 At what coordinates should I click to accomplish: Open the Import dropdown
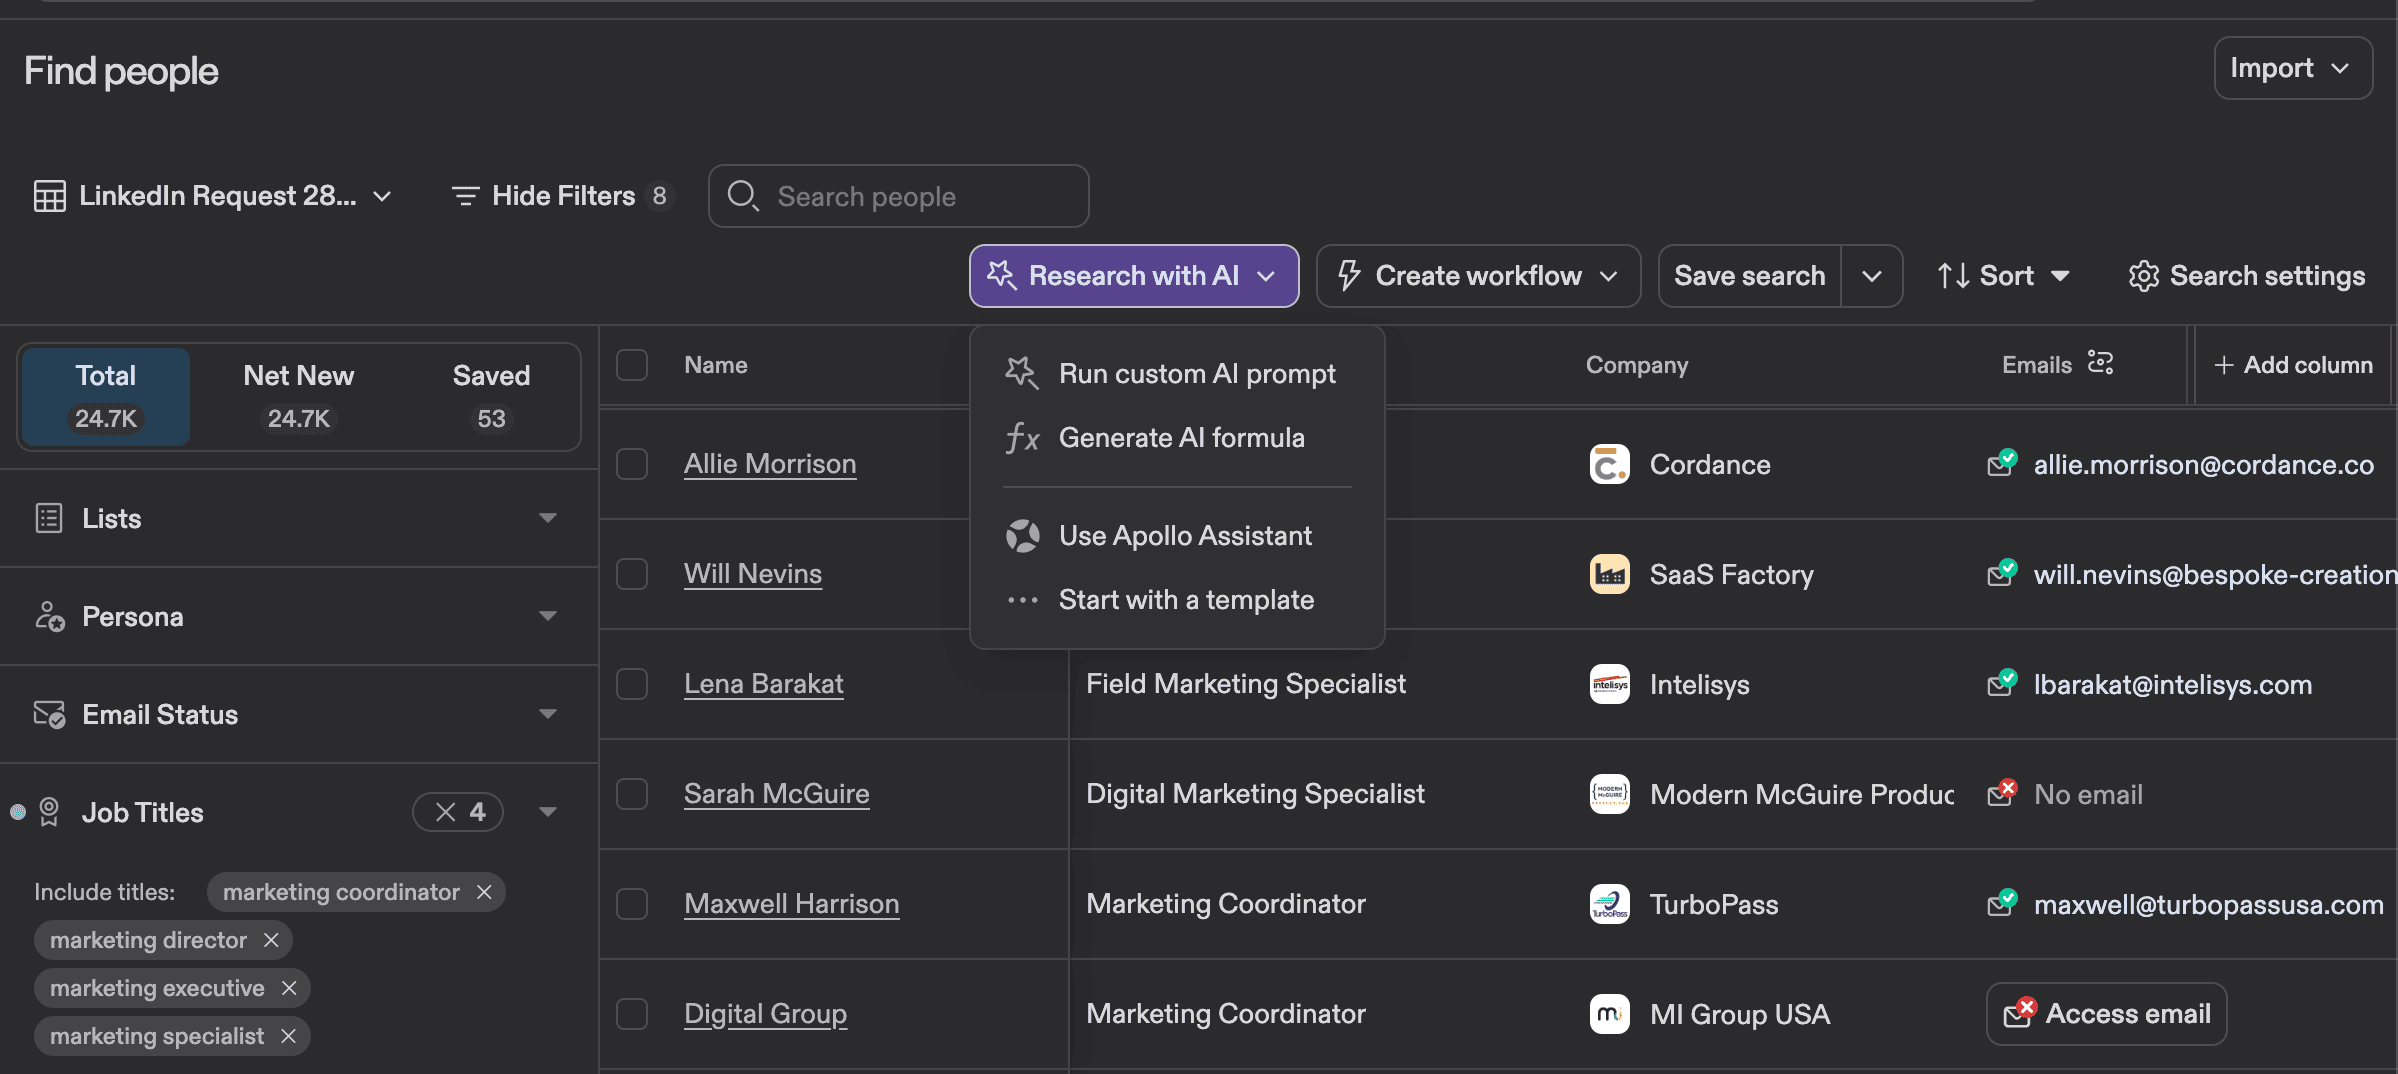[2293, 68]
